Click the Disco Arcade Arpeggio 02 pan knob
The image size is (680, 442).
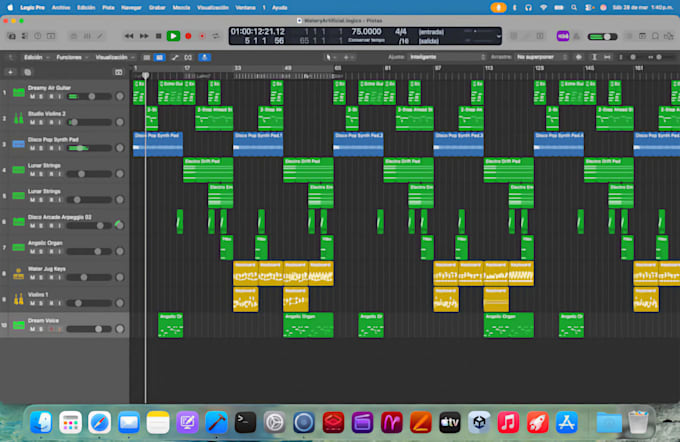(x=119, y=225)
